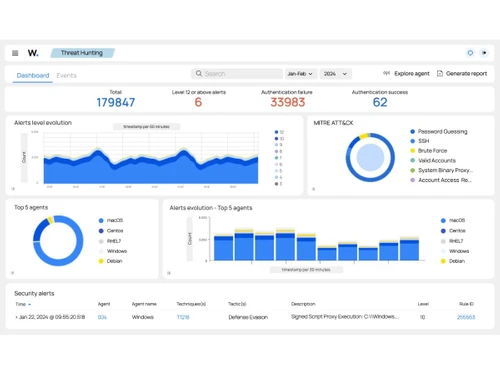Expand the Jan 22, 2024 alert row
This screenshot has width=500, height=375.
pos(16,317)
